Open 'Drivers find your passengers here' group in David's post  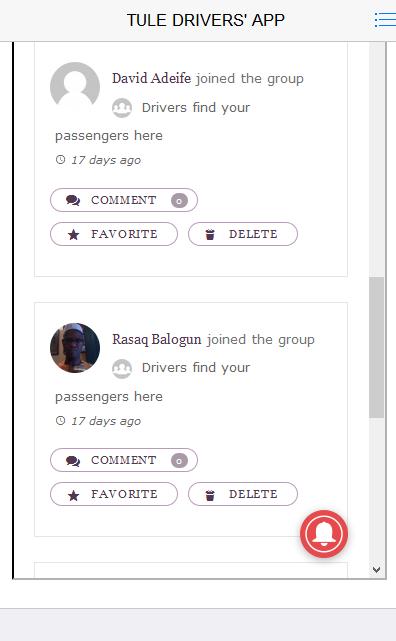[x=152, y=121]
